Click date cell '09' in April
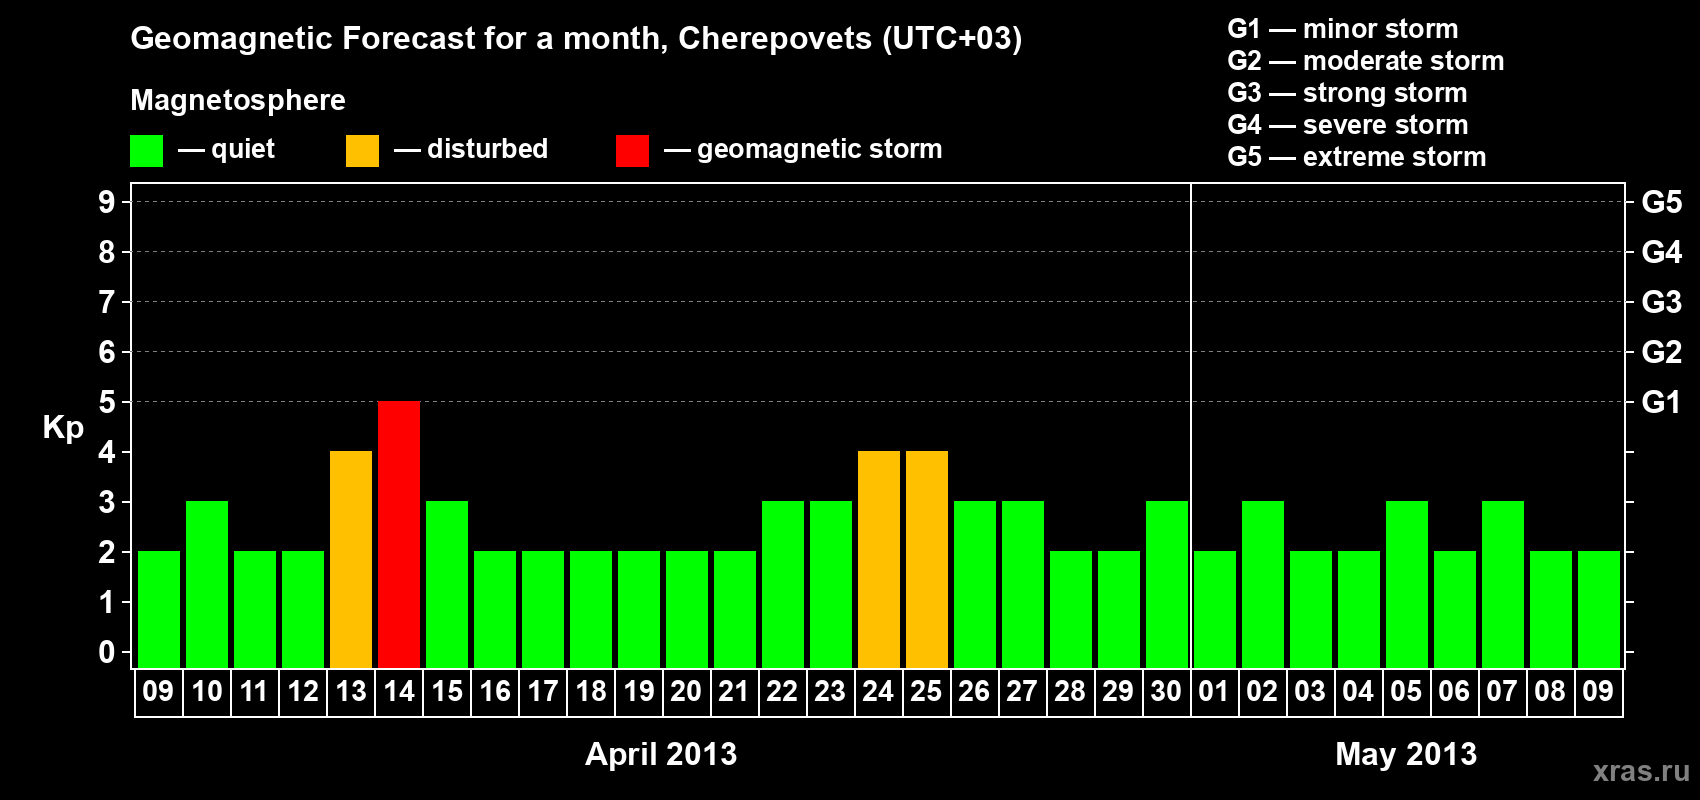This screenshot has height=800, width=1700. (x=159, y=692)
